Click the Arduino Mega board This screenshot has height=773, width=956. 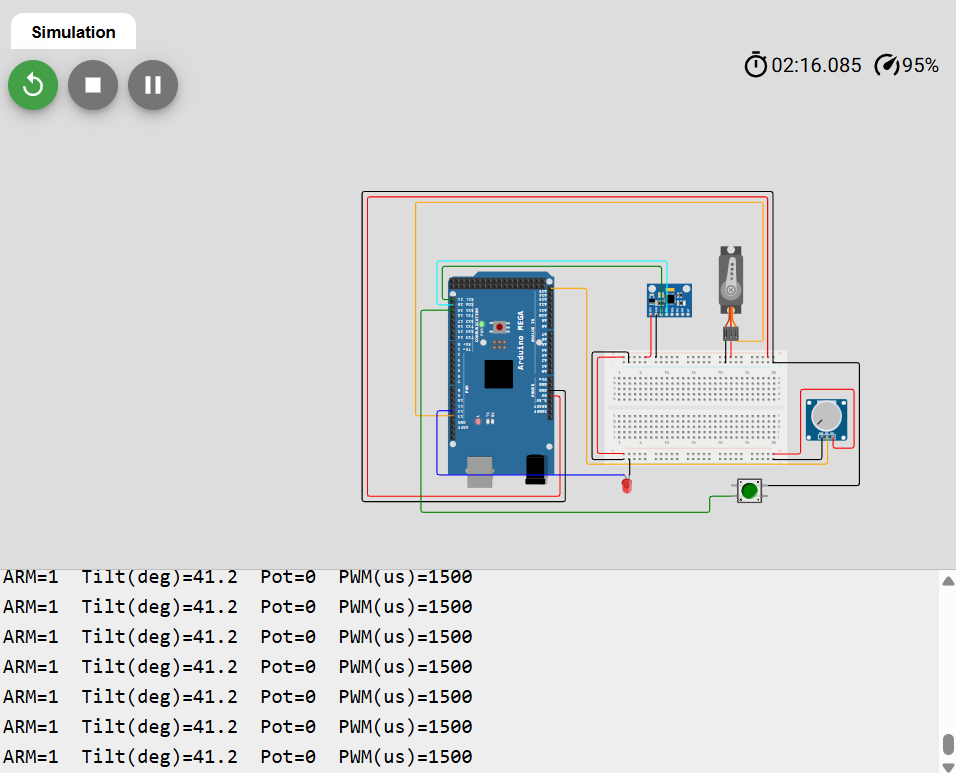coord(500,375)
